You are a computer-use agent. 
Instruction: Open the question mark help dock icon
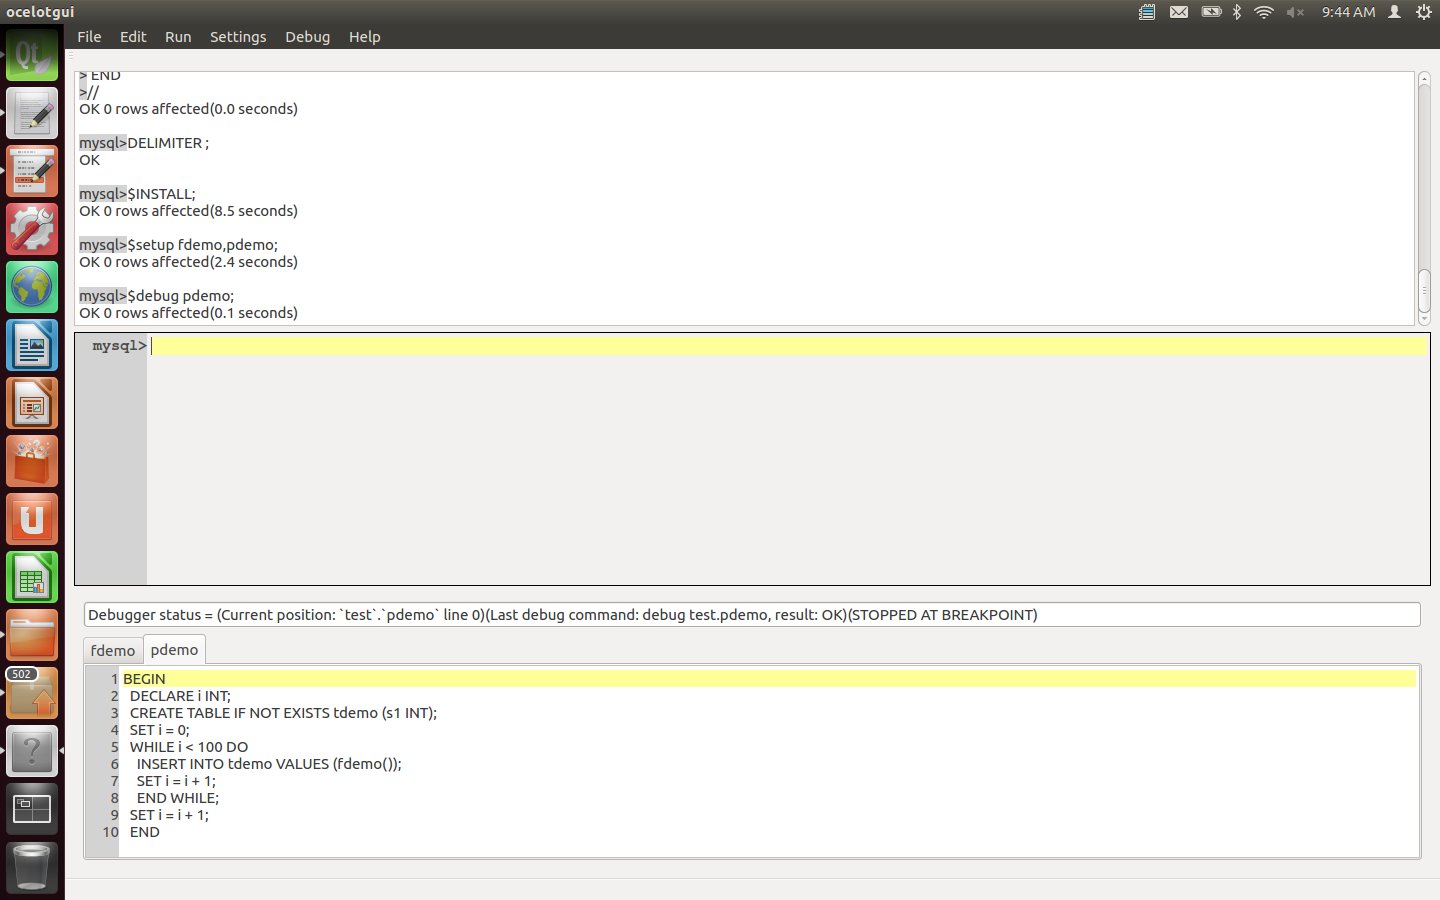32,751
